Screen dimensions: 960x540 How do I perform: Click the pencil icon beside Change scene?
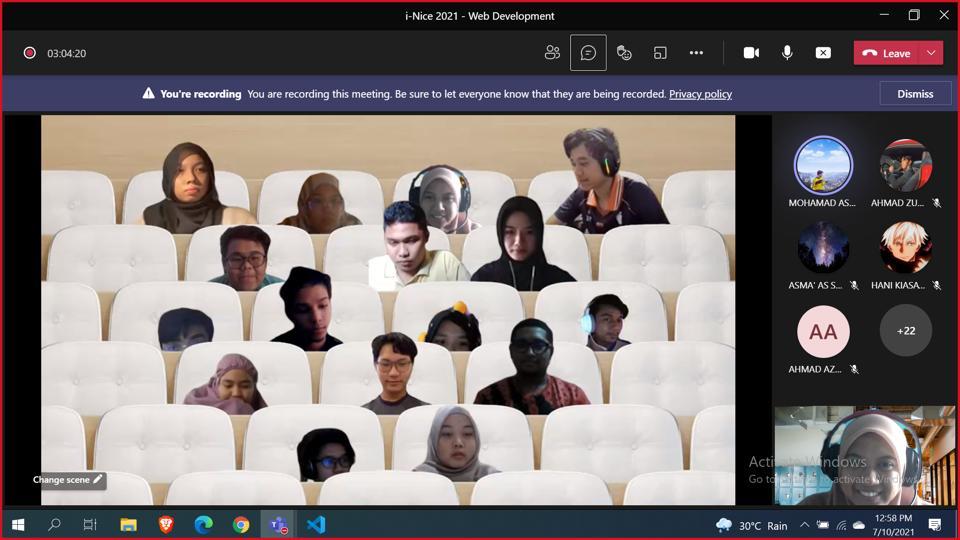[98, 480]
